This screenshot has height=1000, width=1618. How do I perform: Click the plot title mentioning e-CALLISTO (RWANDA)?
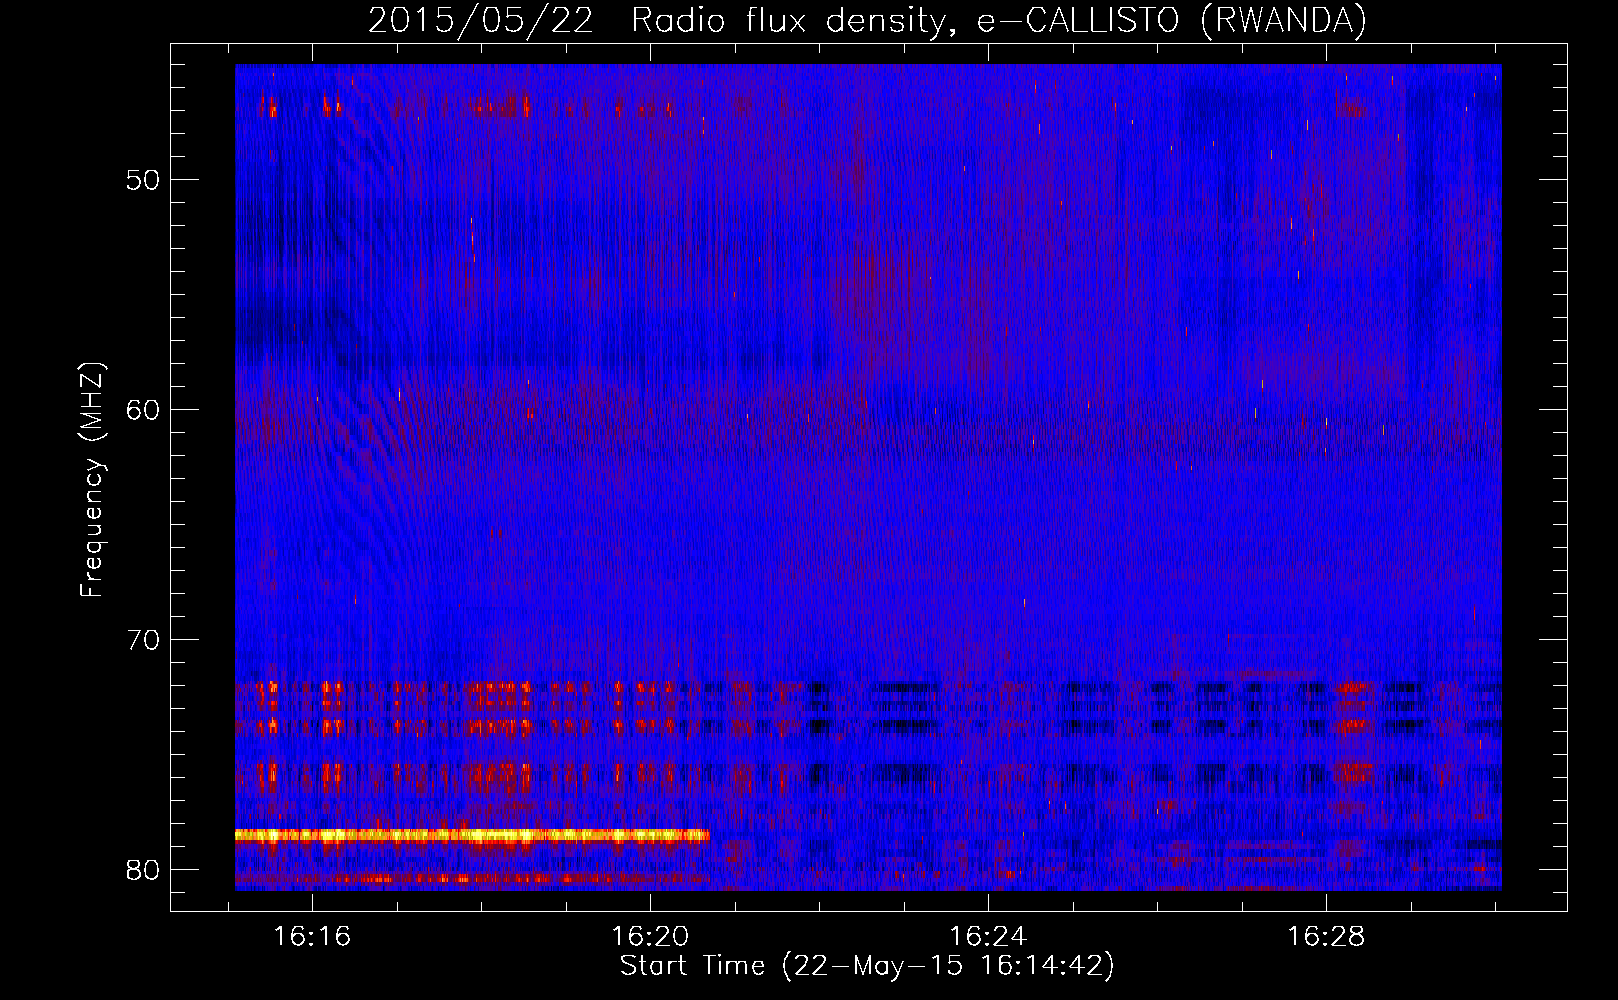867,20
